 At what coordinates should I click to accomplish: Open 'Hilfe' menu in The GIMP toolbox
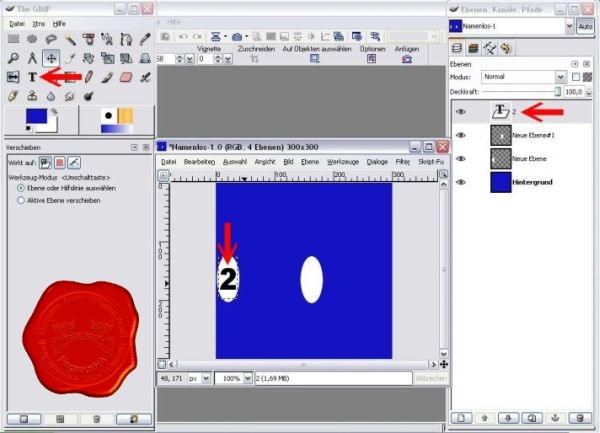59,24
